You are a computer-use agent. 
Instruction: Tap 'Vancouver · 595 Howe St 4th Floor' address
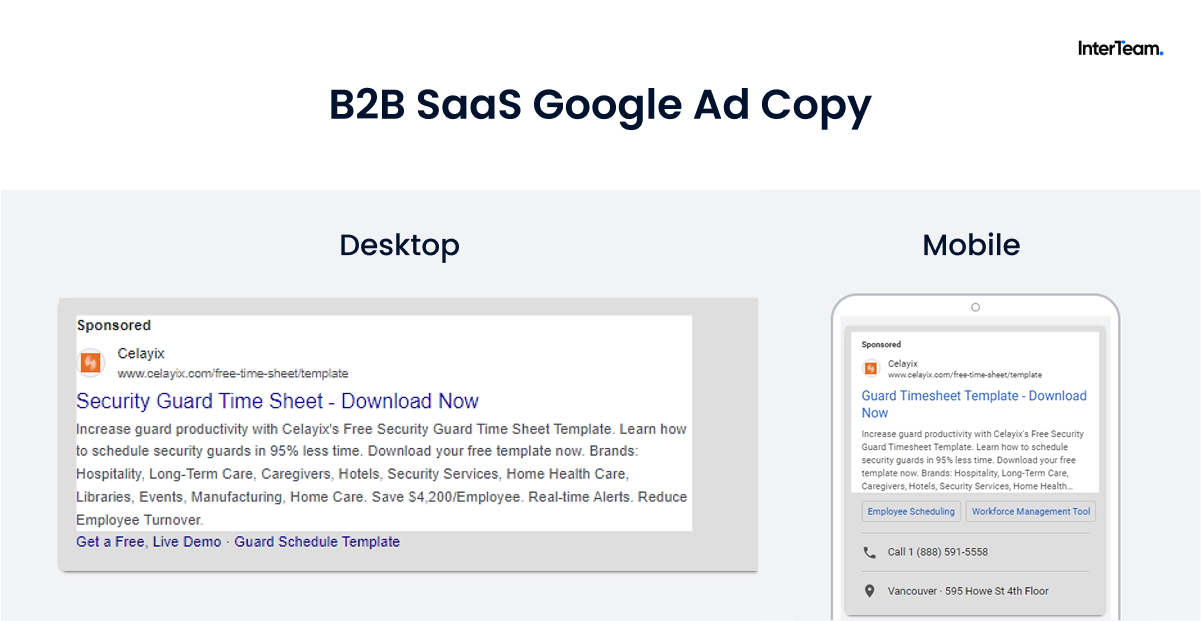(x=968, y=591)
